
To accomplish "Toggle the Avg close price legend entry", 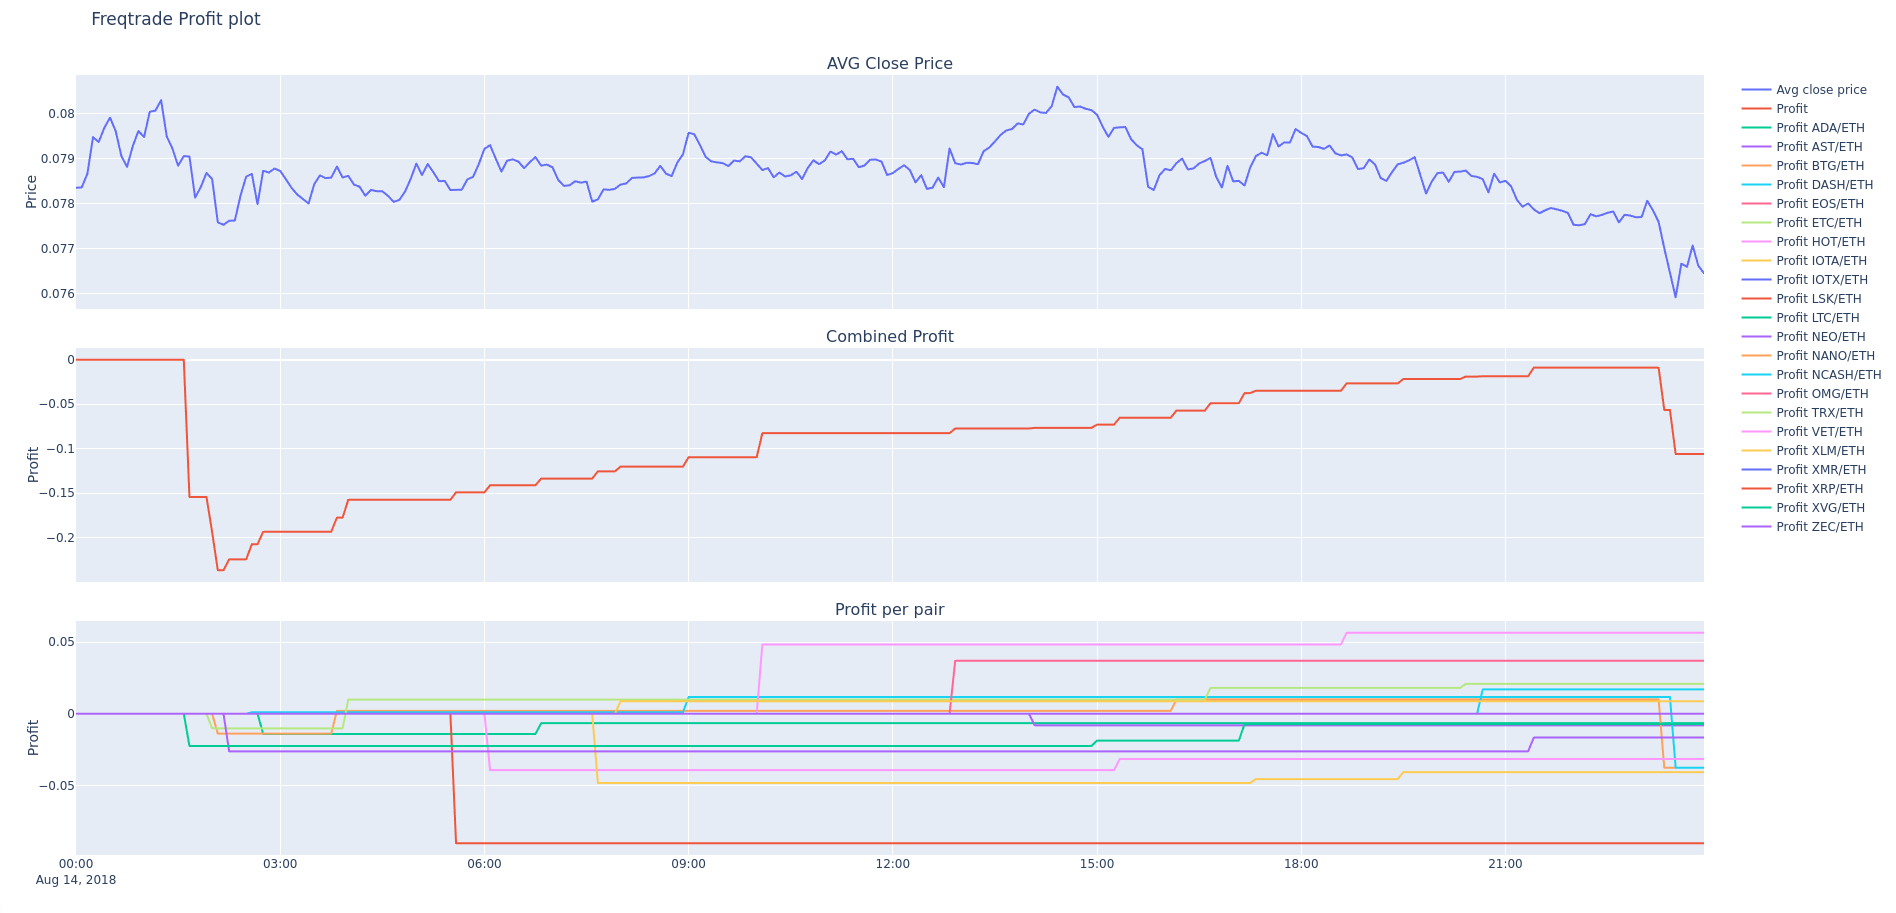I will pos(1820,90).
